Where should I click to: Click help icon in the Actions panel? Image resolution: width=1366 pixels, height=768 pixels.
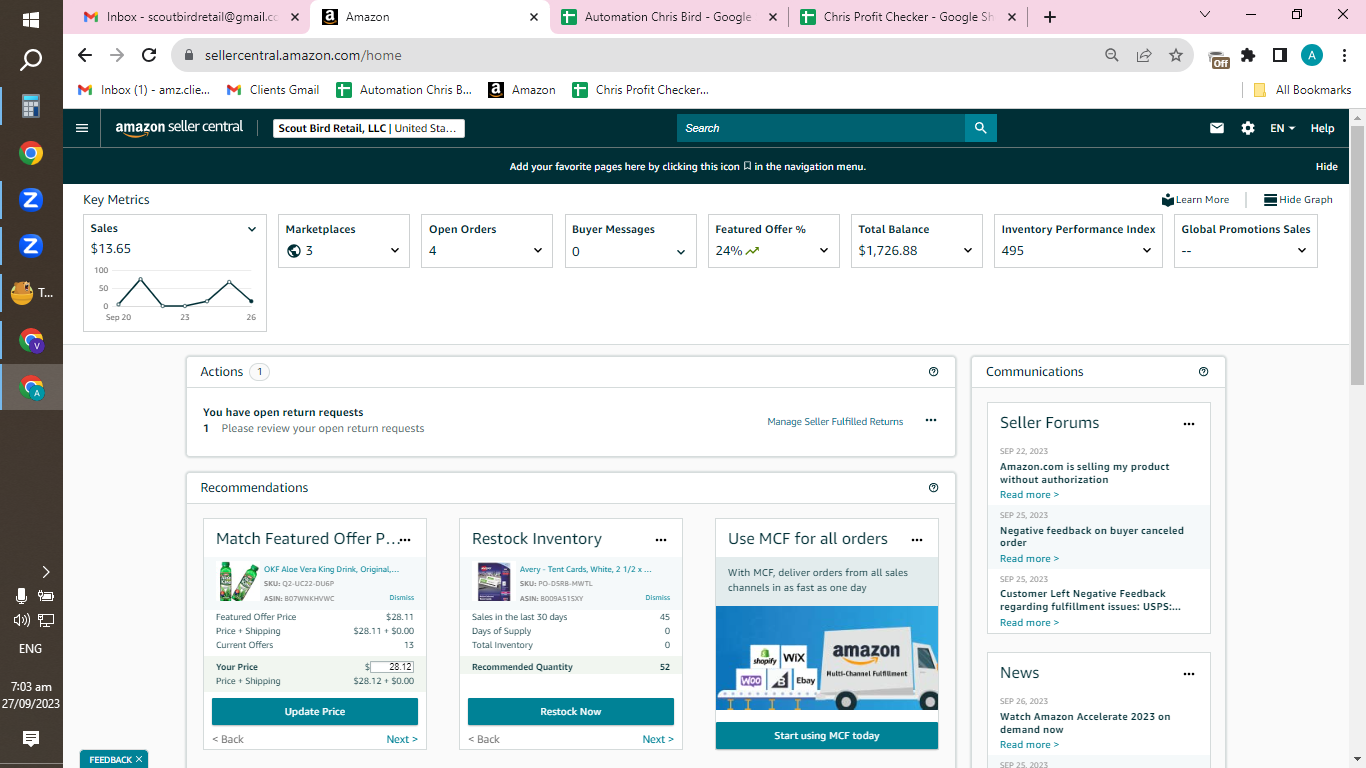[934, 372]
